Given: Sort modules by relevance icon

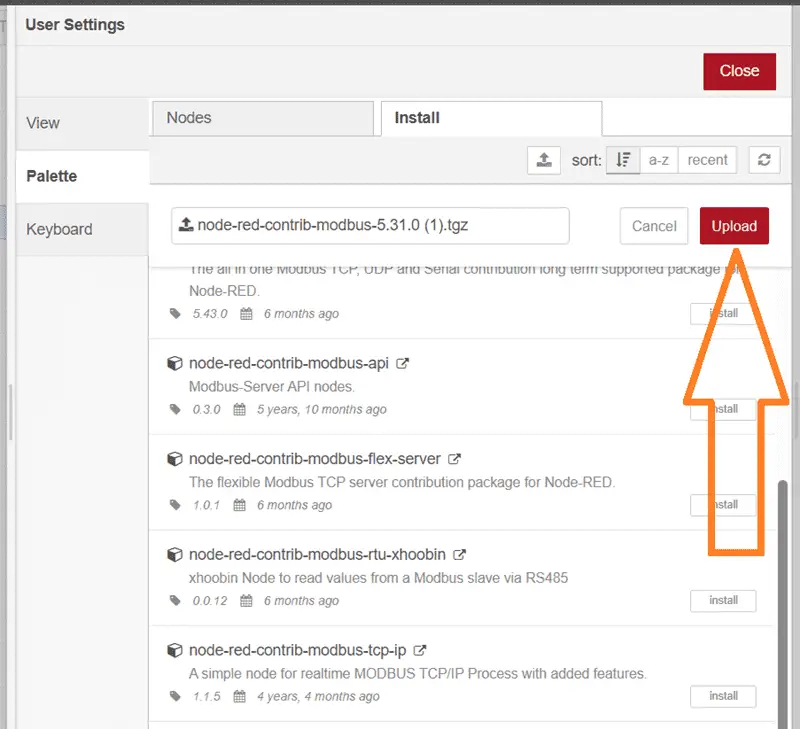Looking at the screenshot, I should [623, 160].
